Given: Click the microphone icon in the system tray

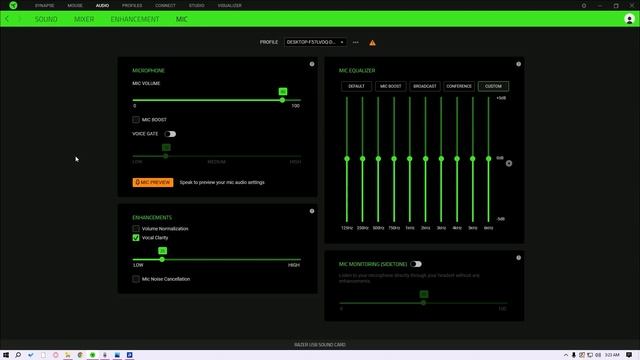Looking at the screenshot, I should tap(573, 355).
